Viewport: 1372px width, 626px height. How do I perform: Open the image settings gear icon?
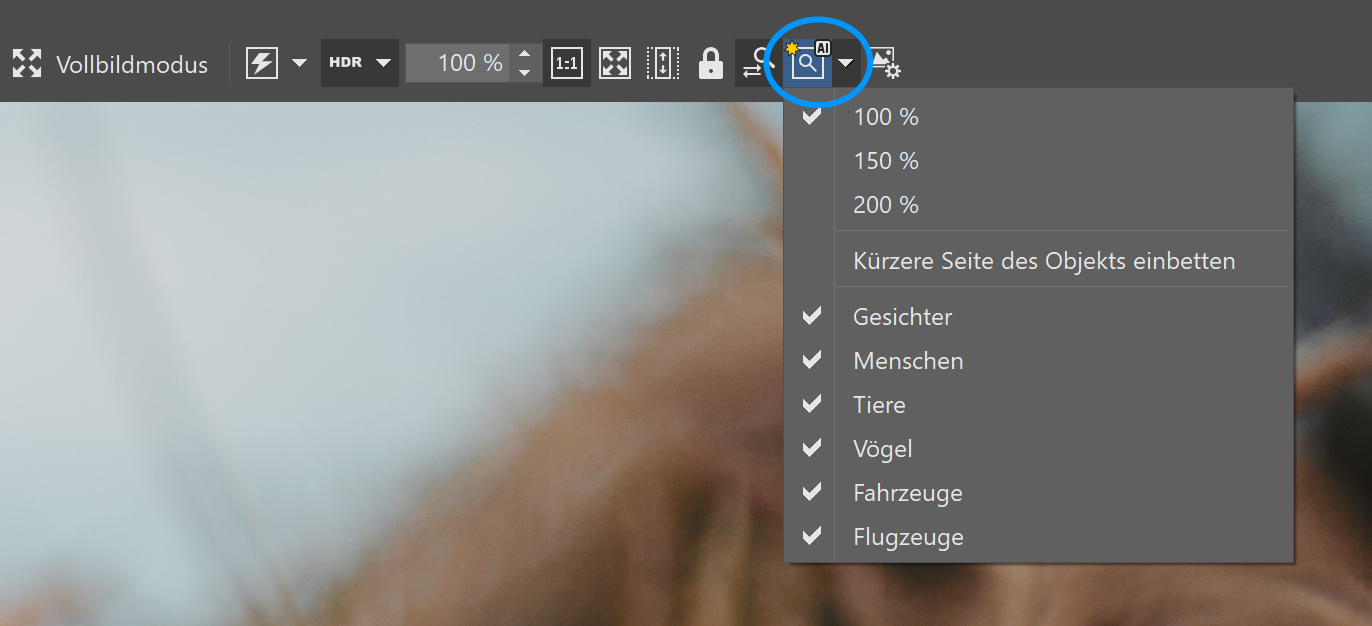click(x=886, y=64)
